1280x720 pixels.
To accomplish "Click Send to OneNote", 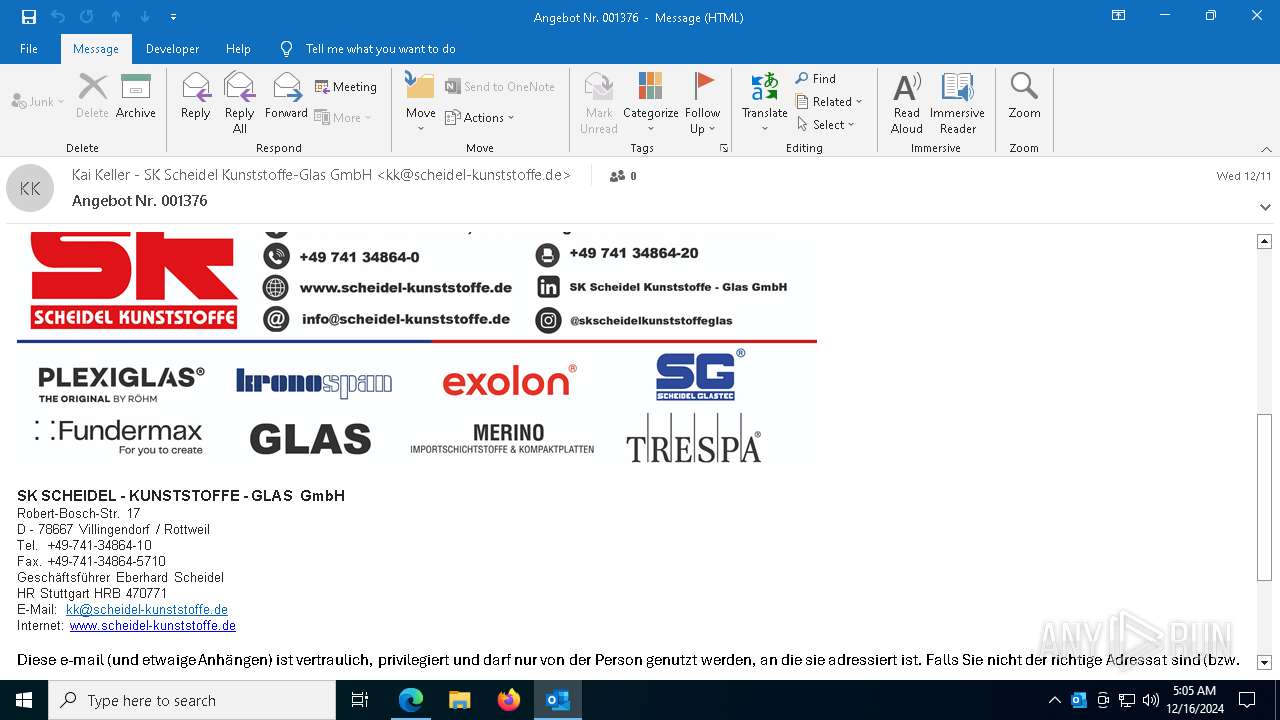I will click(x=500, y=87).
